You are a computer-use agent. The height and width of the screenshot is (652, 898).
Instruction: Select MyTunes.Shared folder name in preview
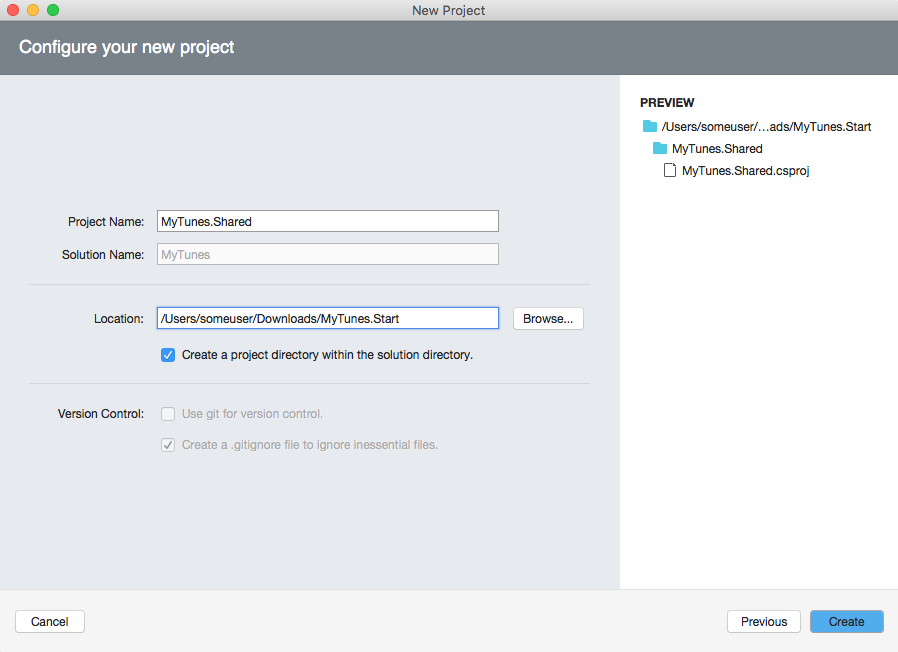click(x=717, y=149)
